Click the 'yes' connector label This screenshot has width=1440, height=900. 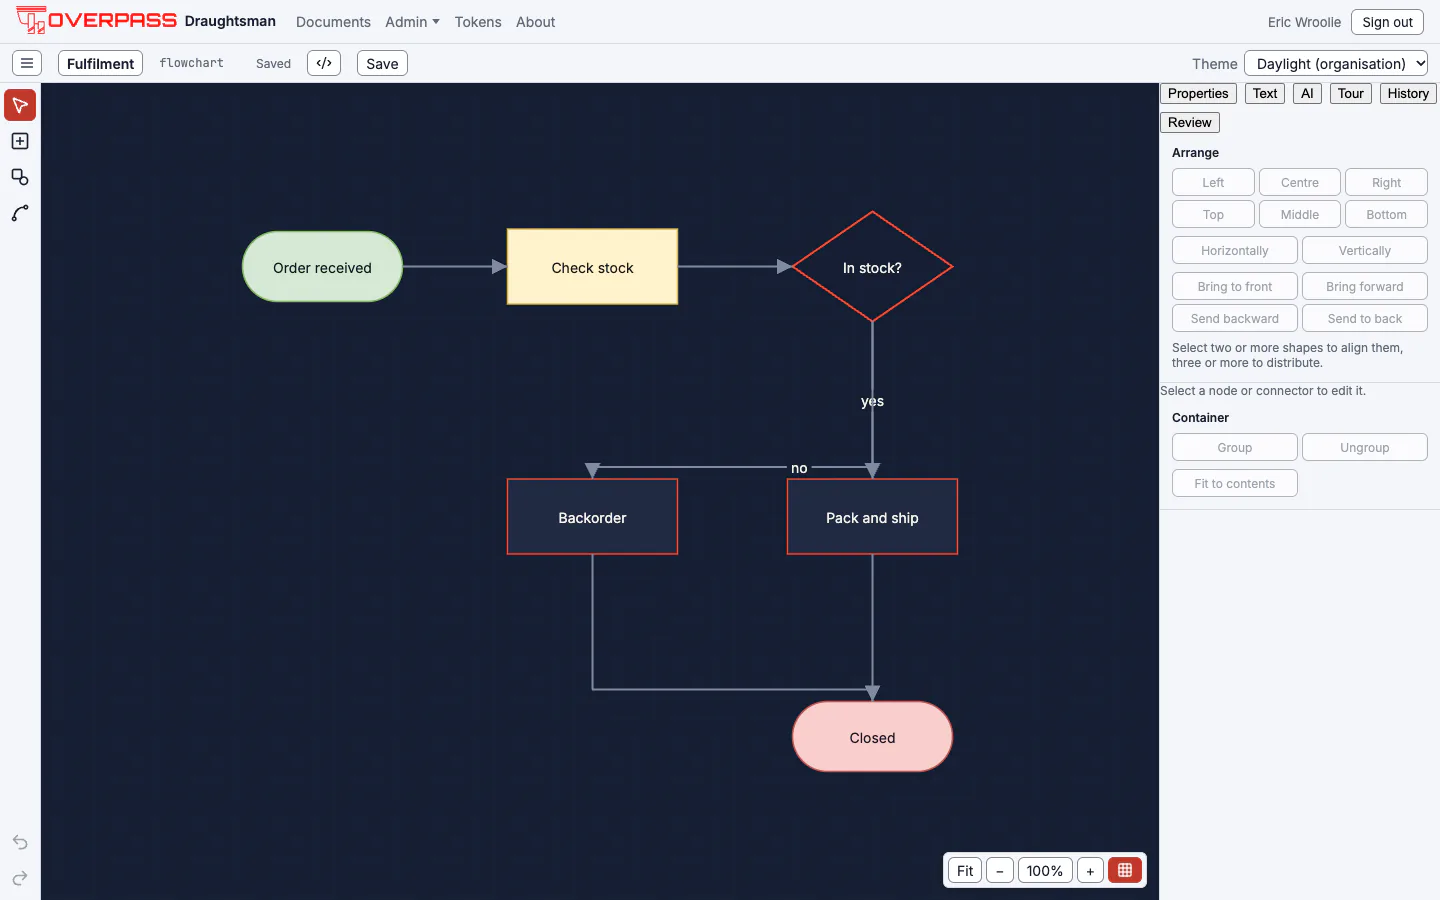872,401
